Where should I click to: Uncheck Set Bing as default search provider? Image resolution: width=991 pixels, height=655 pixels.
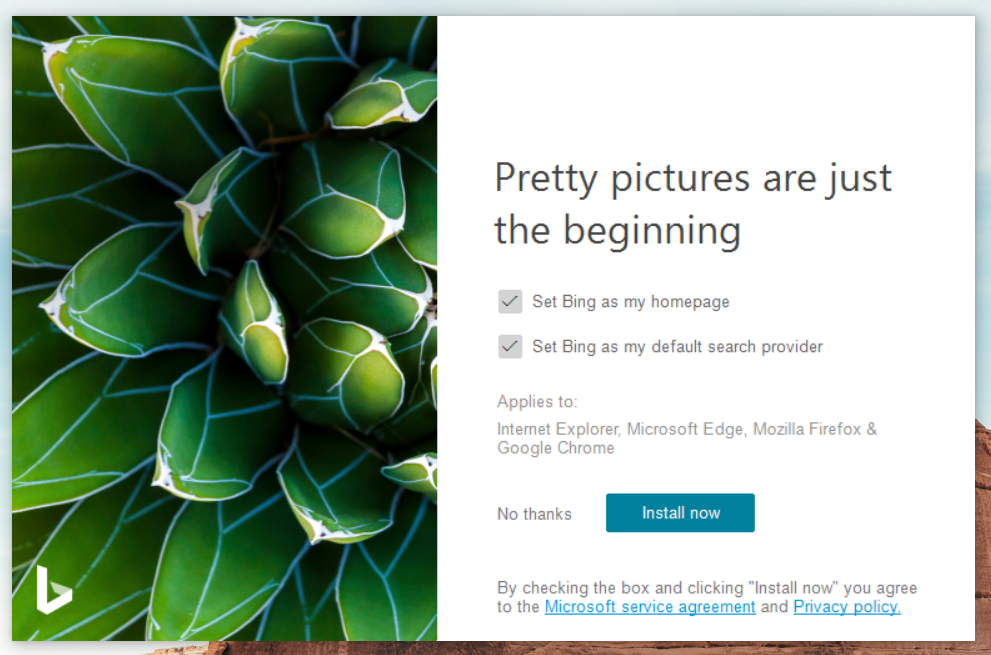click(x=510, y=346)
